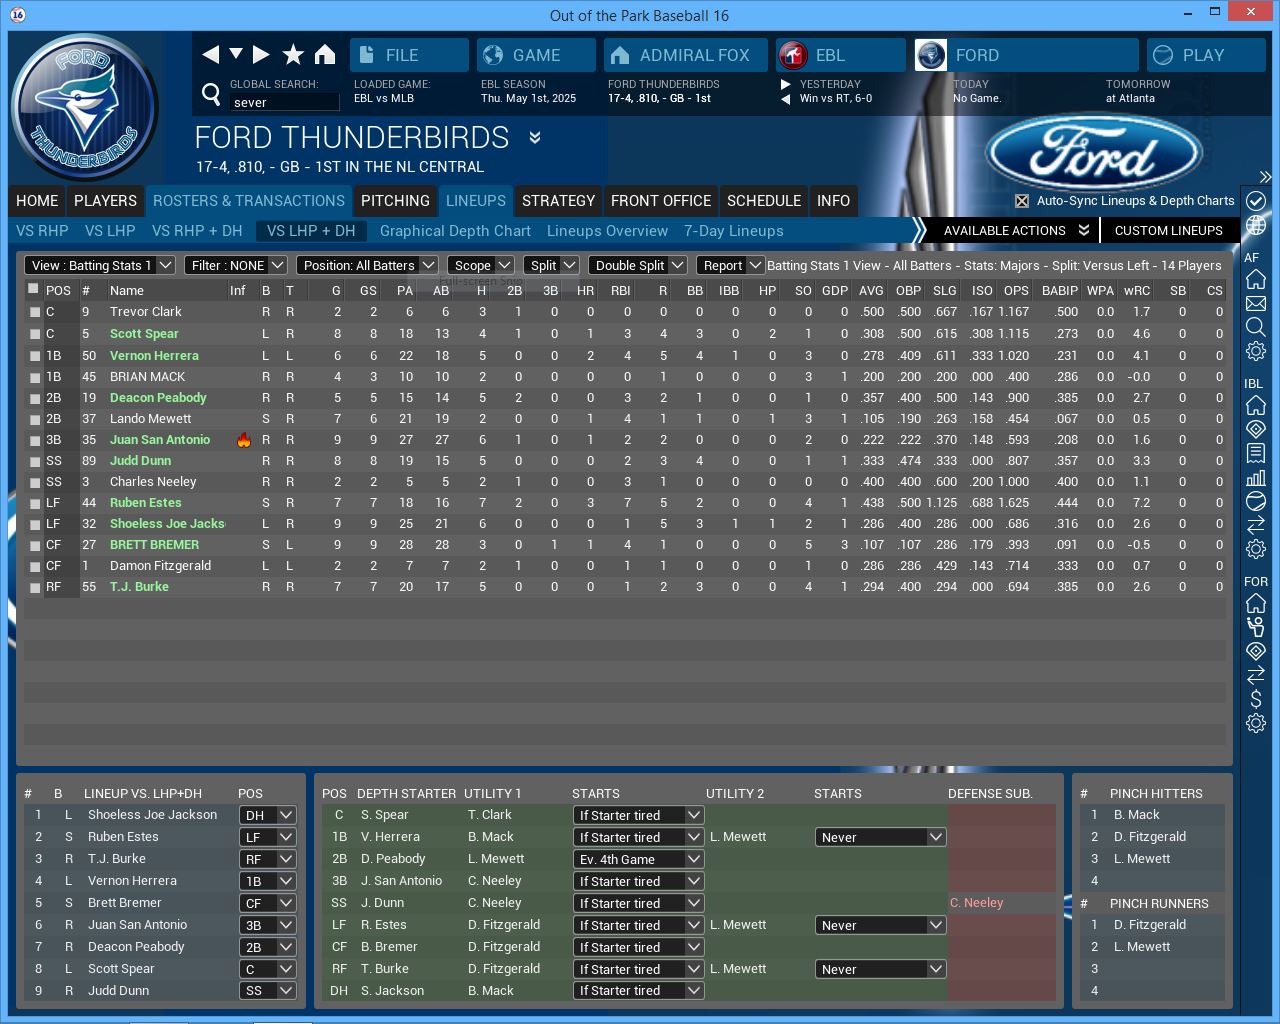Toggle Auto-Sync Lineups & Depth Charts checkbox
Viewport: 1280px width, 1024px height.
point(1022,201)
